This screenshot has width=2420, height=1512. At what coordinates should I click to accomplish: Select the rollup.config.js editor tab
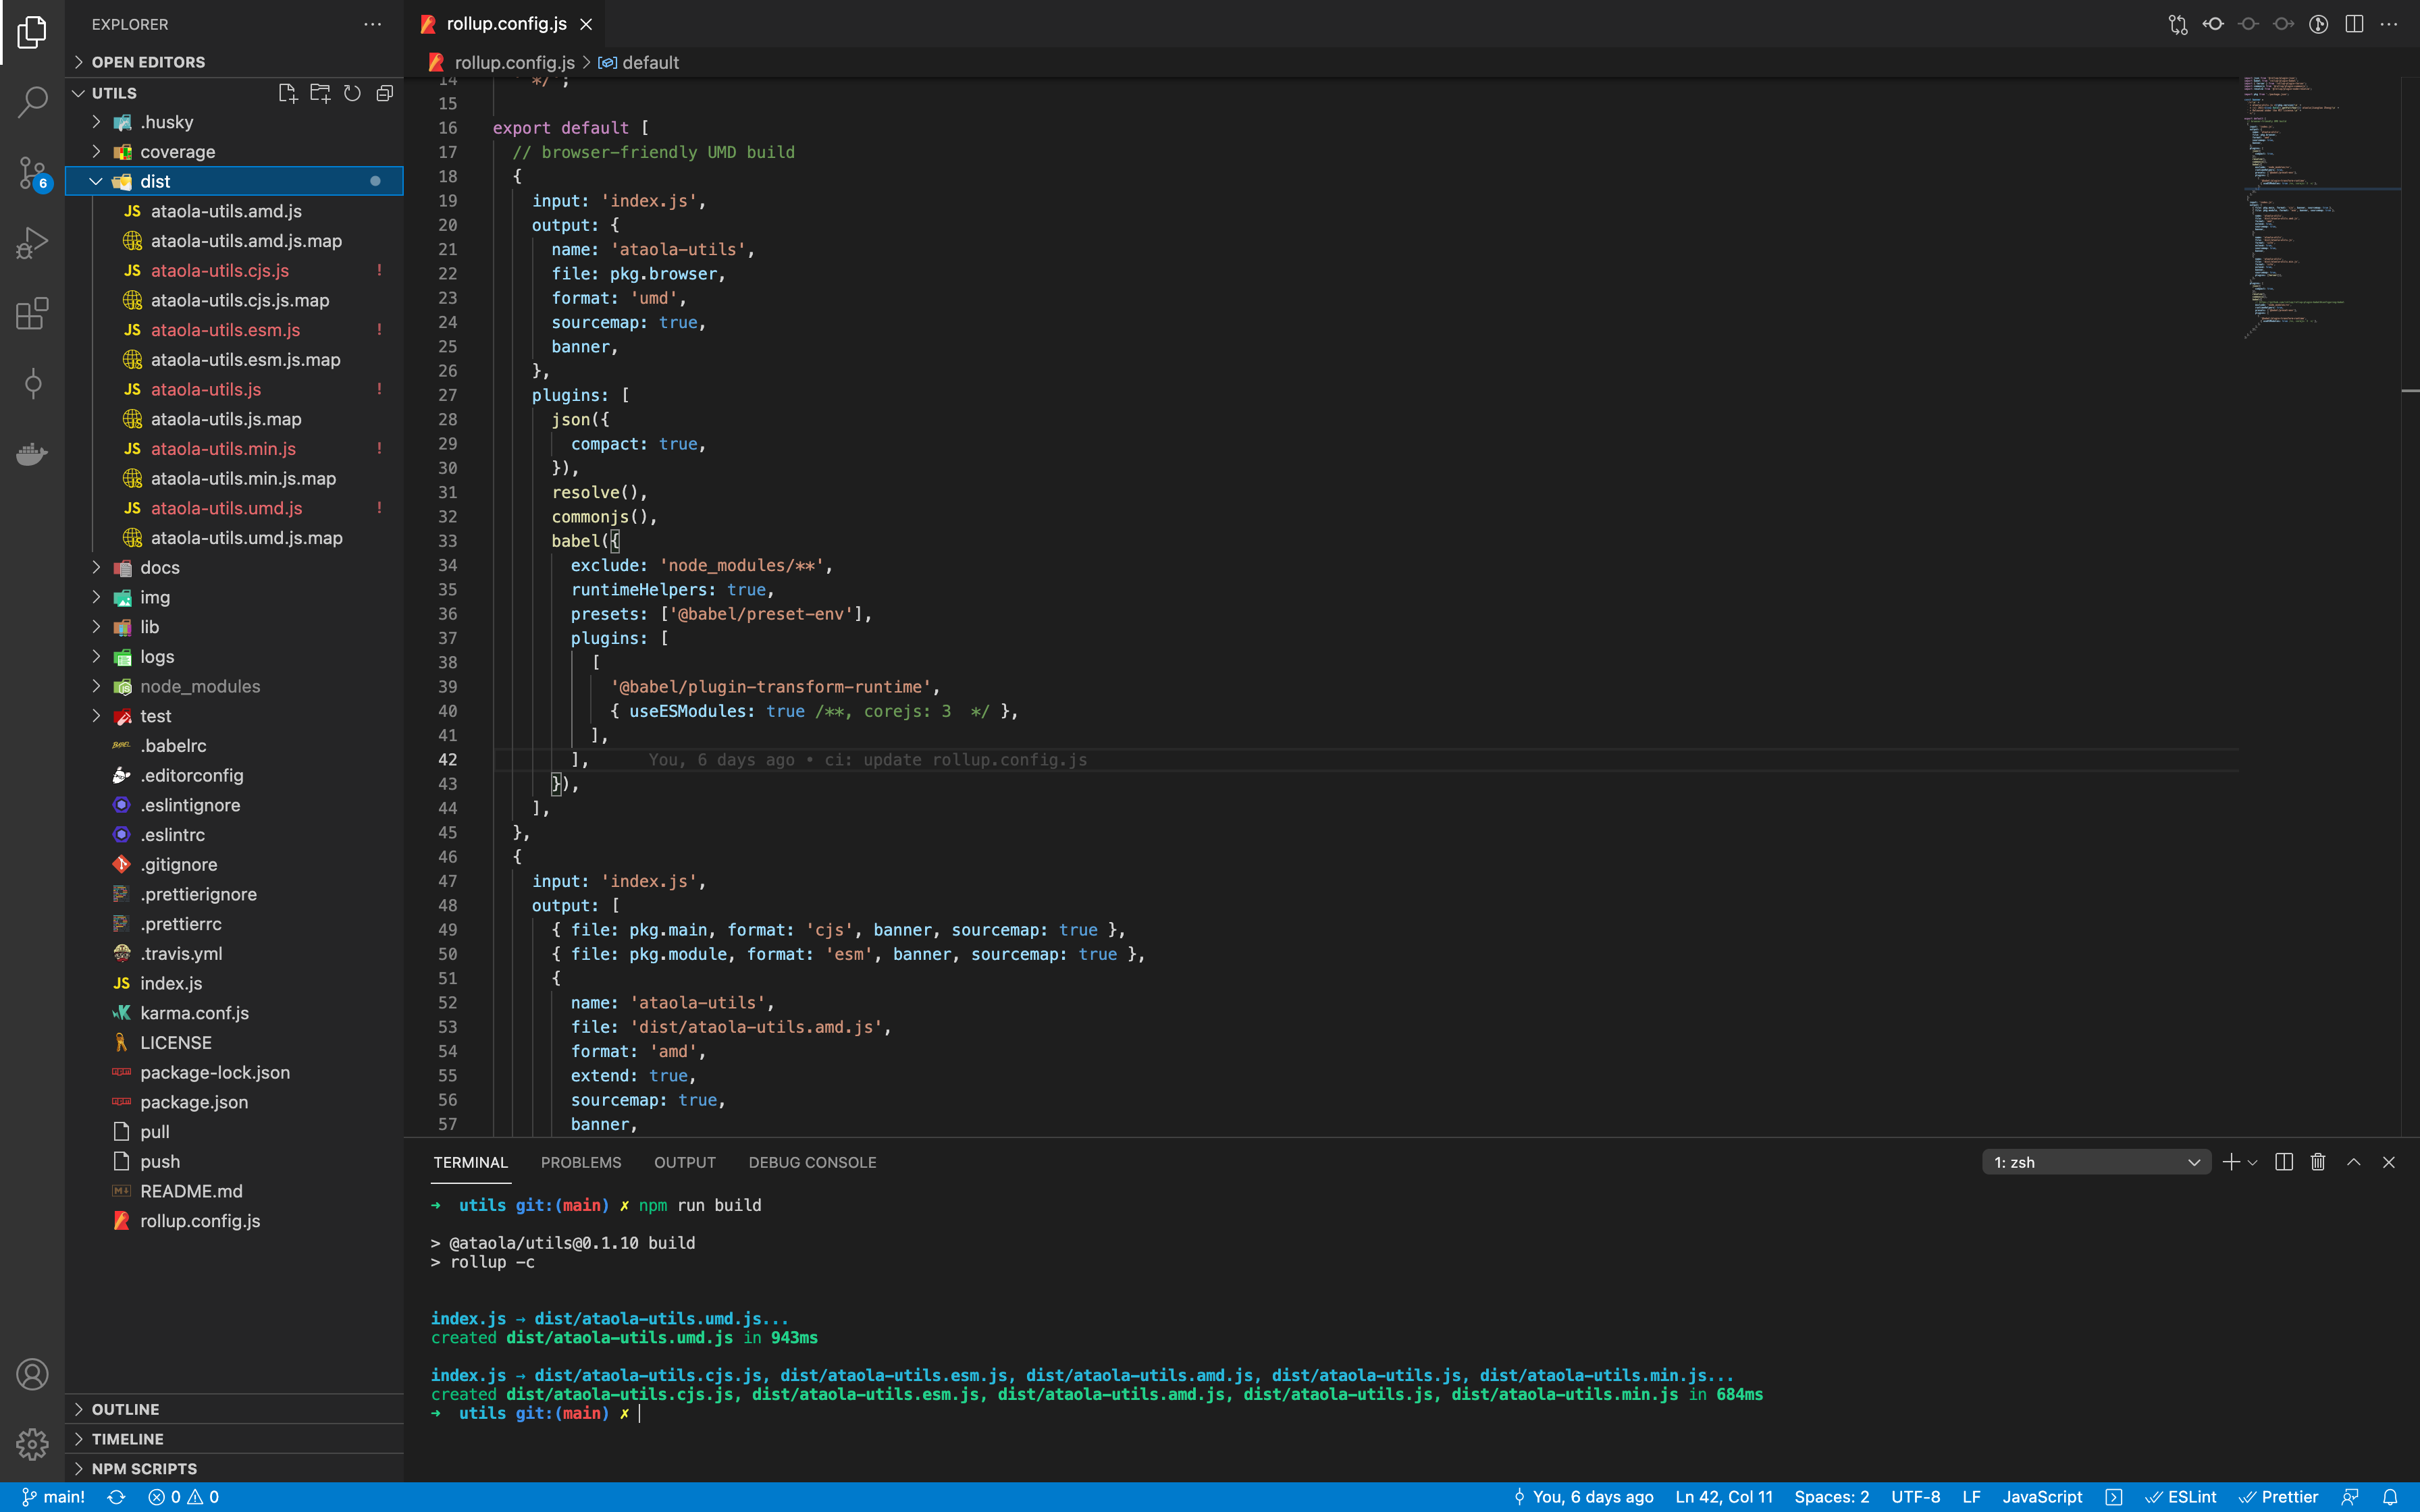506,24
